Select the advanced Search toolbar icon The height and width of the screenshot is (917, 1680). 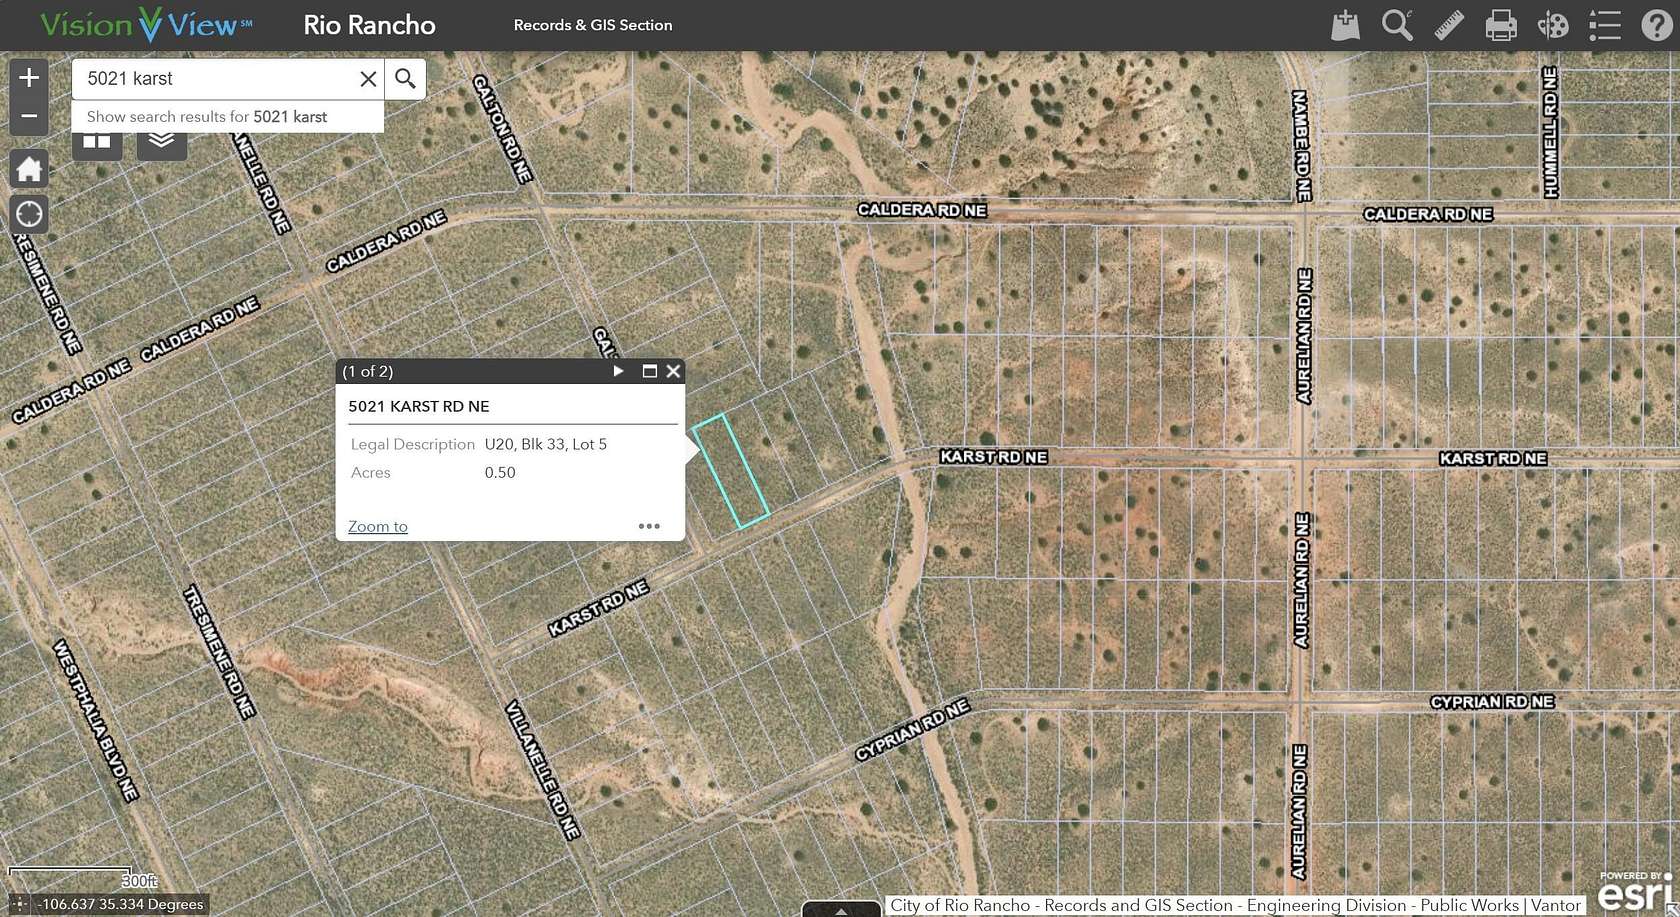tap(1396, 25)
